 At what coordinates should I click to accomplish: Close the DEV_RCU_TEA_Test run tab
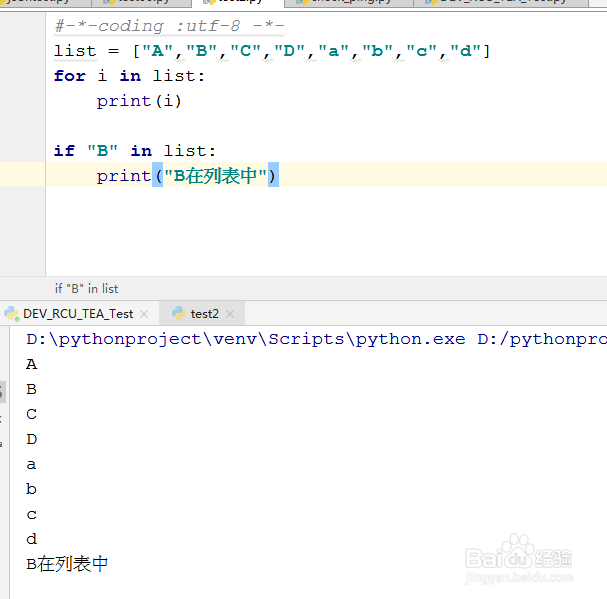pos(144,314)
